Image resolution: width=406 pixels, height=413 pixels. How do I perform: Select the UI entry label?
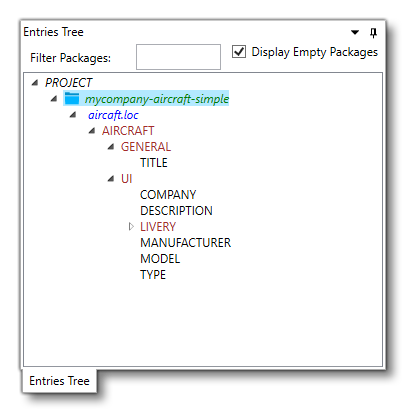coord(127,179)
